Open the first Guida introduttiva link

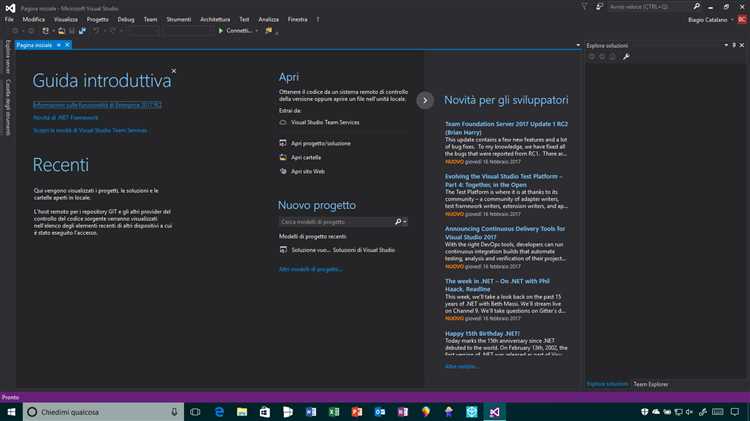coord(97,105)
